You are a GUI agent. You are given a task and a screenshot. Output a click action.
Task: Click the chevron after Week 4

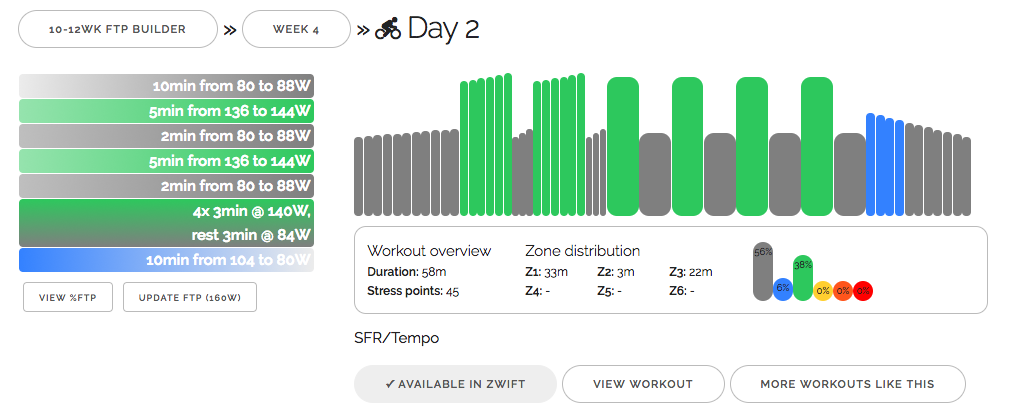tap(363, 30)
